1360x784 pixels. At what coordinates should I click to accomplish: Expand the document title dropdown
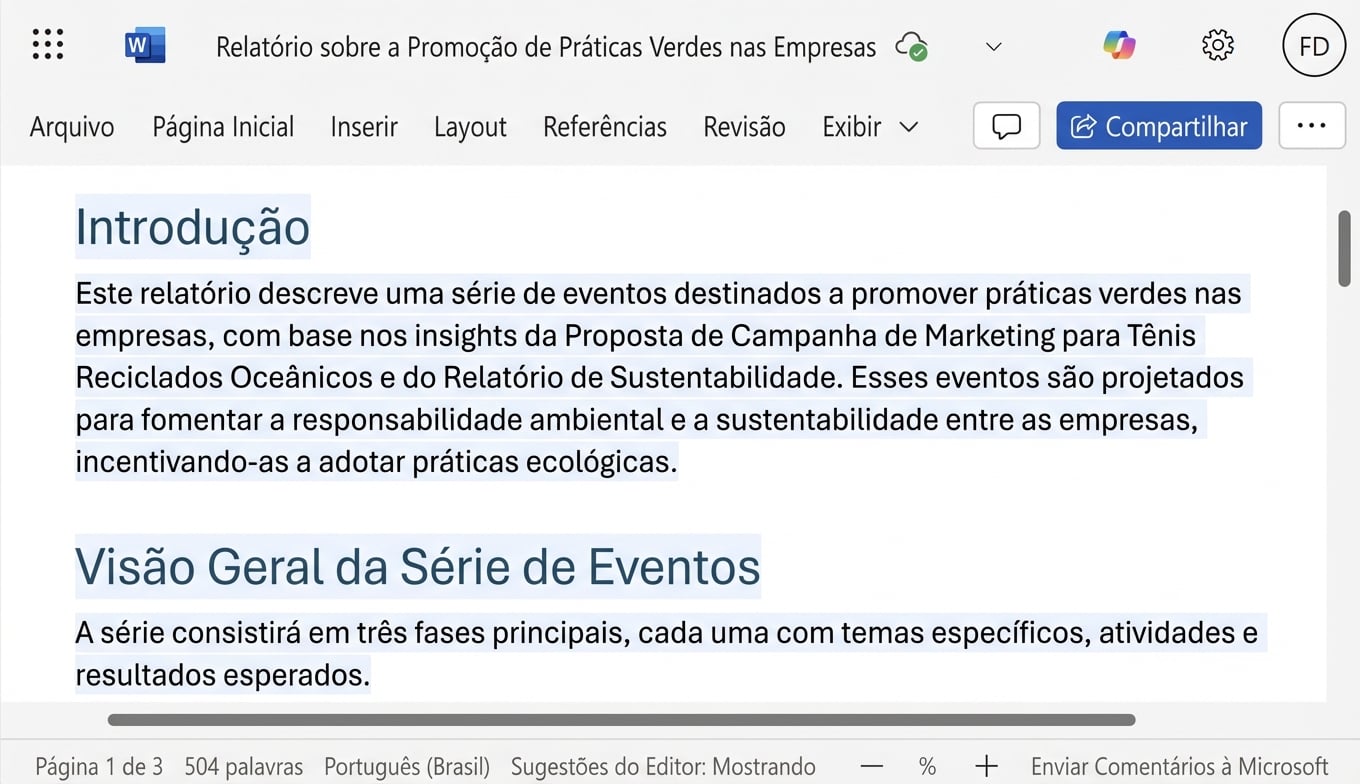992,46
